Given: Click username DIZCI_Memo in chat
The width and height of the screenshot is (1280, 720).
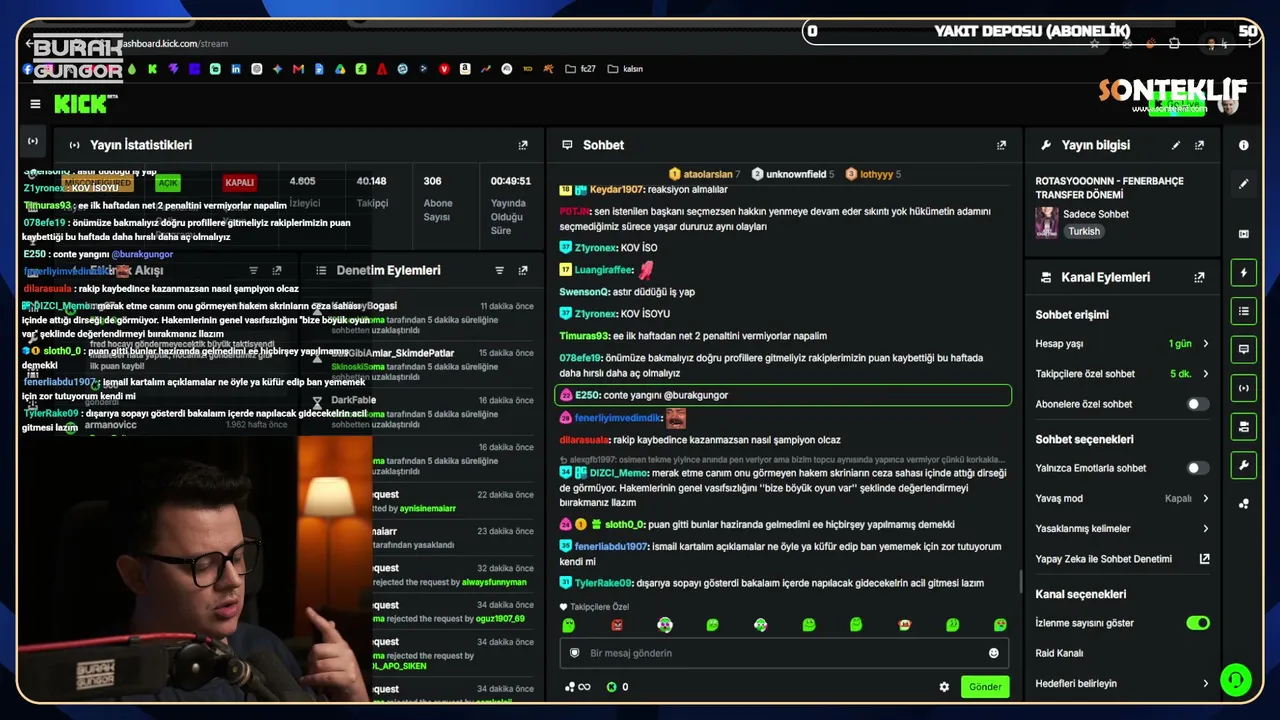Looking at the screenshot, I should [618, 473].
